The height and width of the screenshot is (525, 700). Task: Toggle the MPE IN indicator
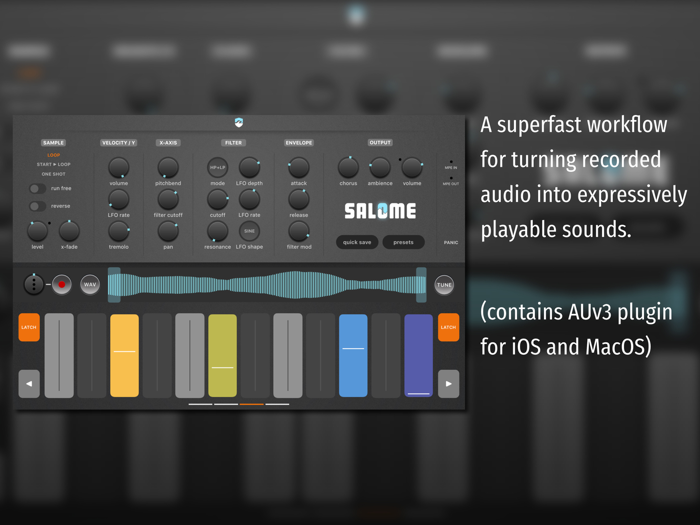451,165
